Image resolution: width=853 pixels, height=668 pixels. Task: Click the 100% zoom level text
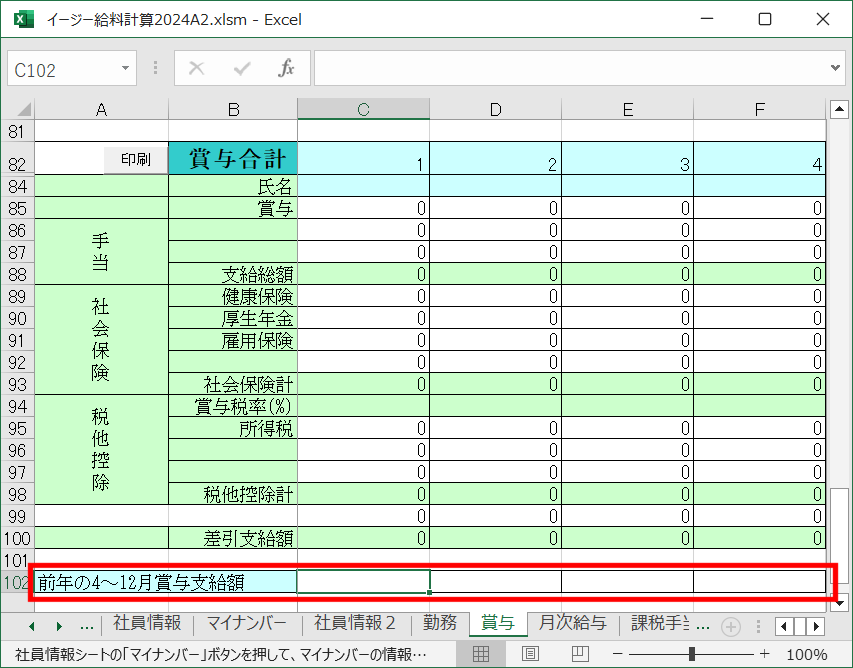pos(806,654)
